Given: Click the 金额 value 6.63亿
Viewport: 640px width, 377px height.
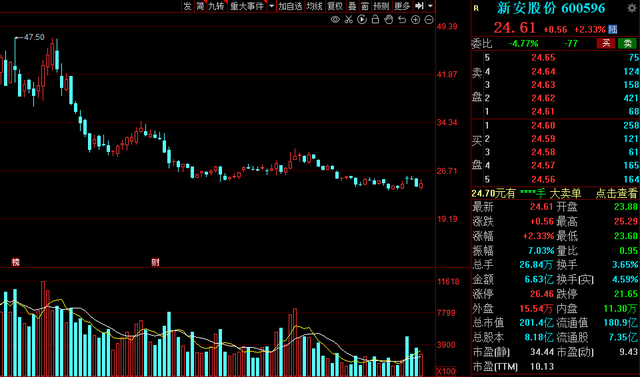Looking at the screenshot, I should [x=539, y=279].
